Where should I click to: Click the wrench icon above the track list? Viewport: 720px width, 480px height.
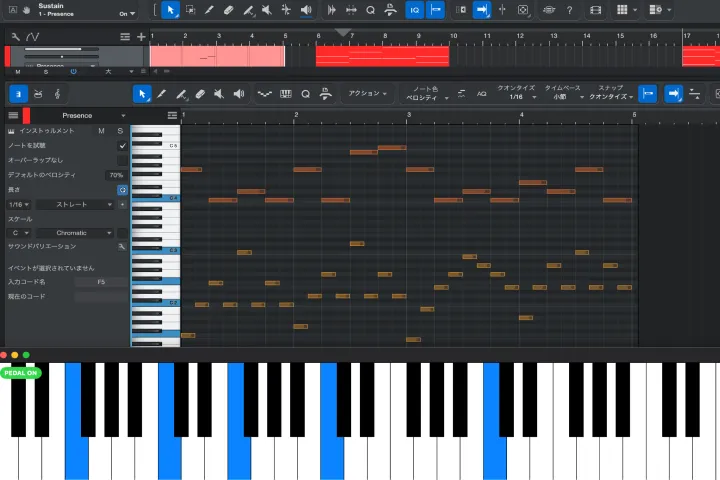click(x=15, y=37)
